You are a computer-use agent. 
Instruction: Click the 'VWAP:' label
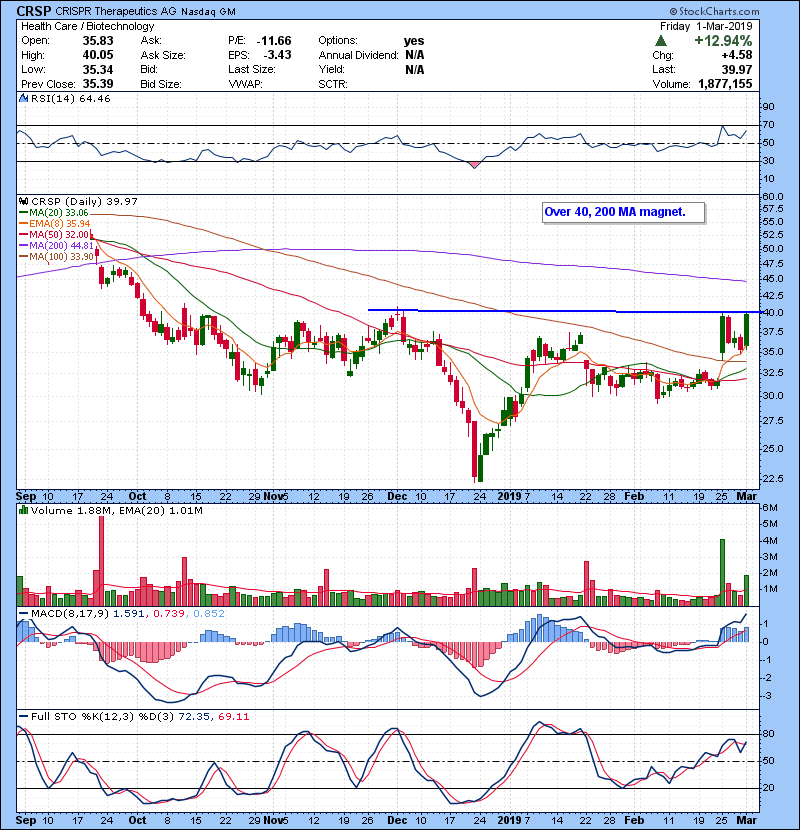tap(245, 84)
